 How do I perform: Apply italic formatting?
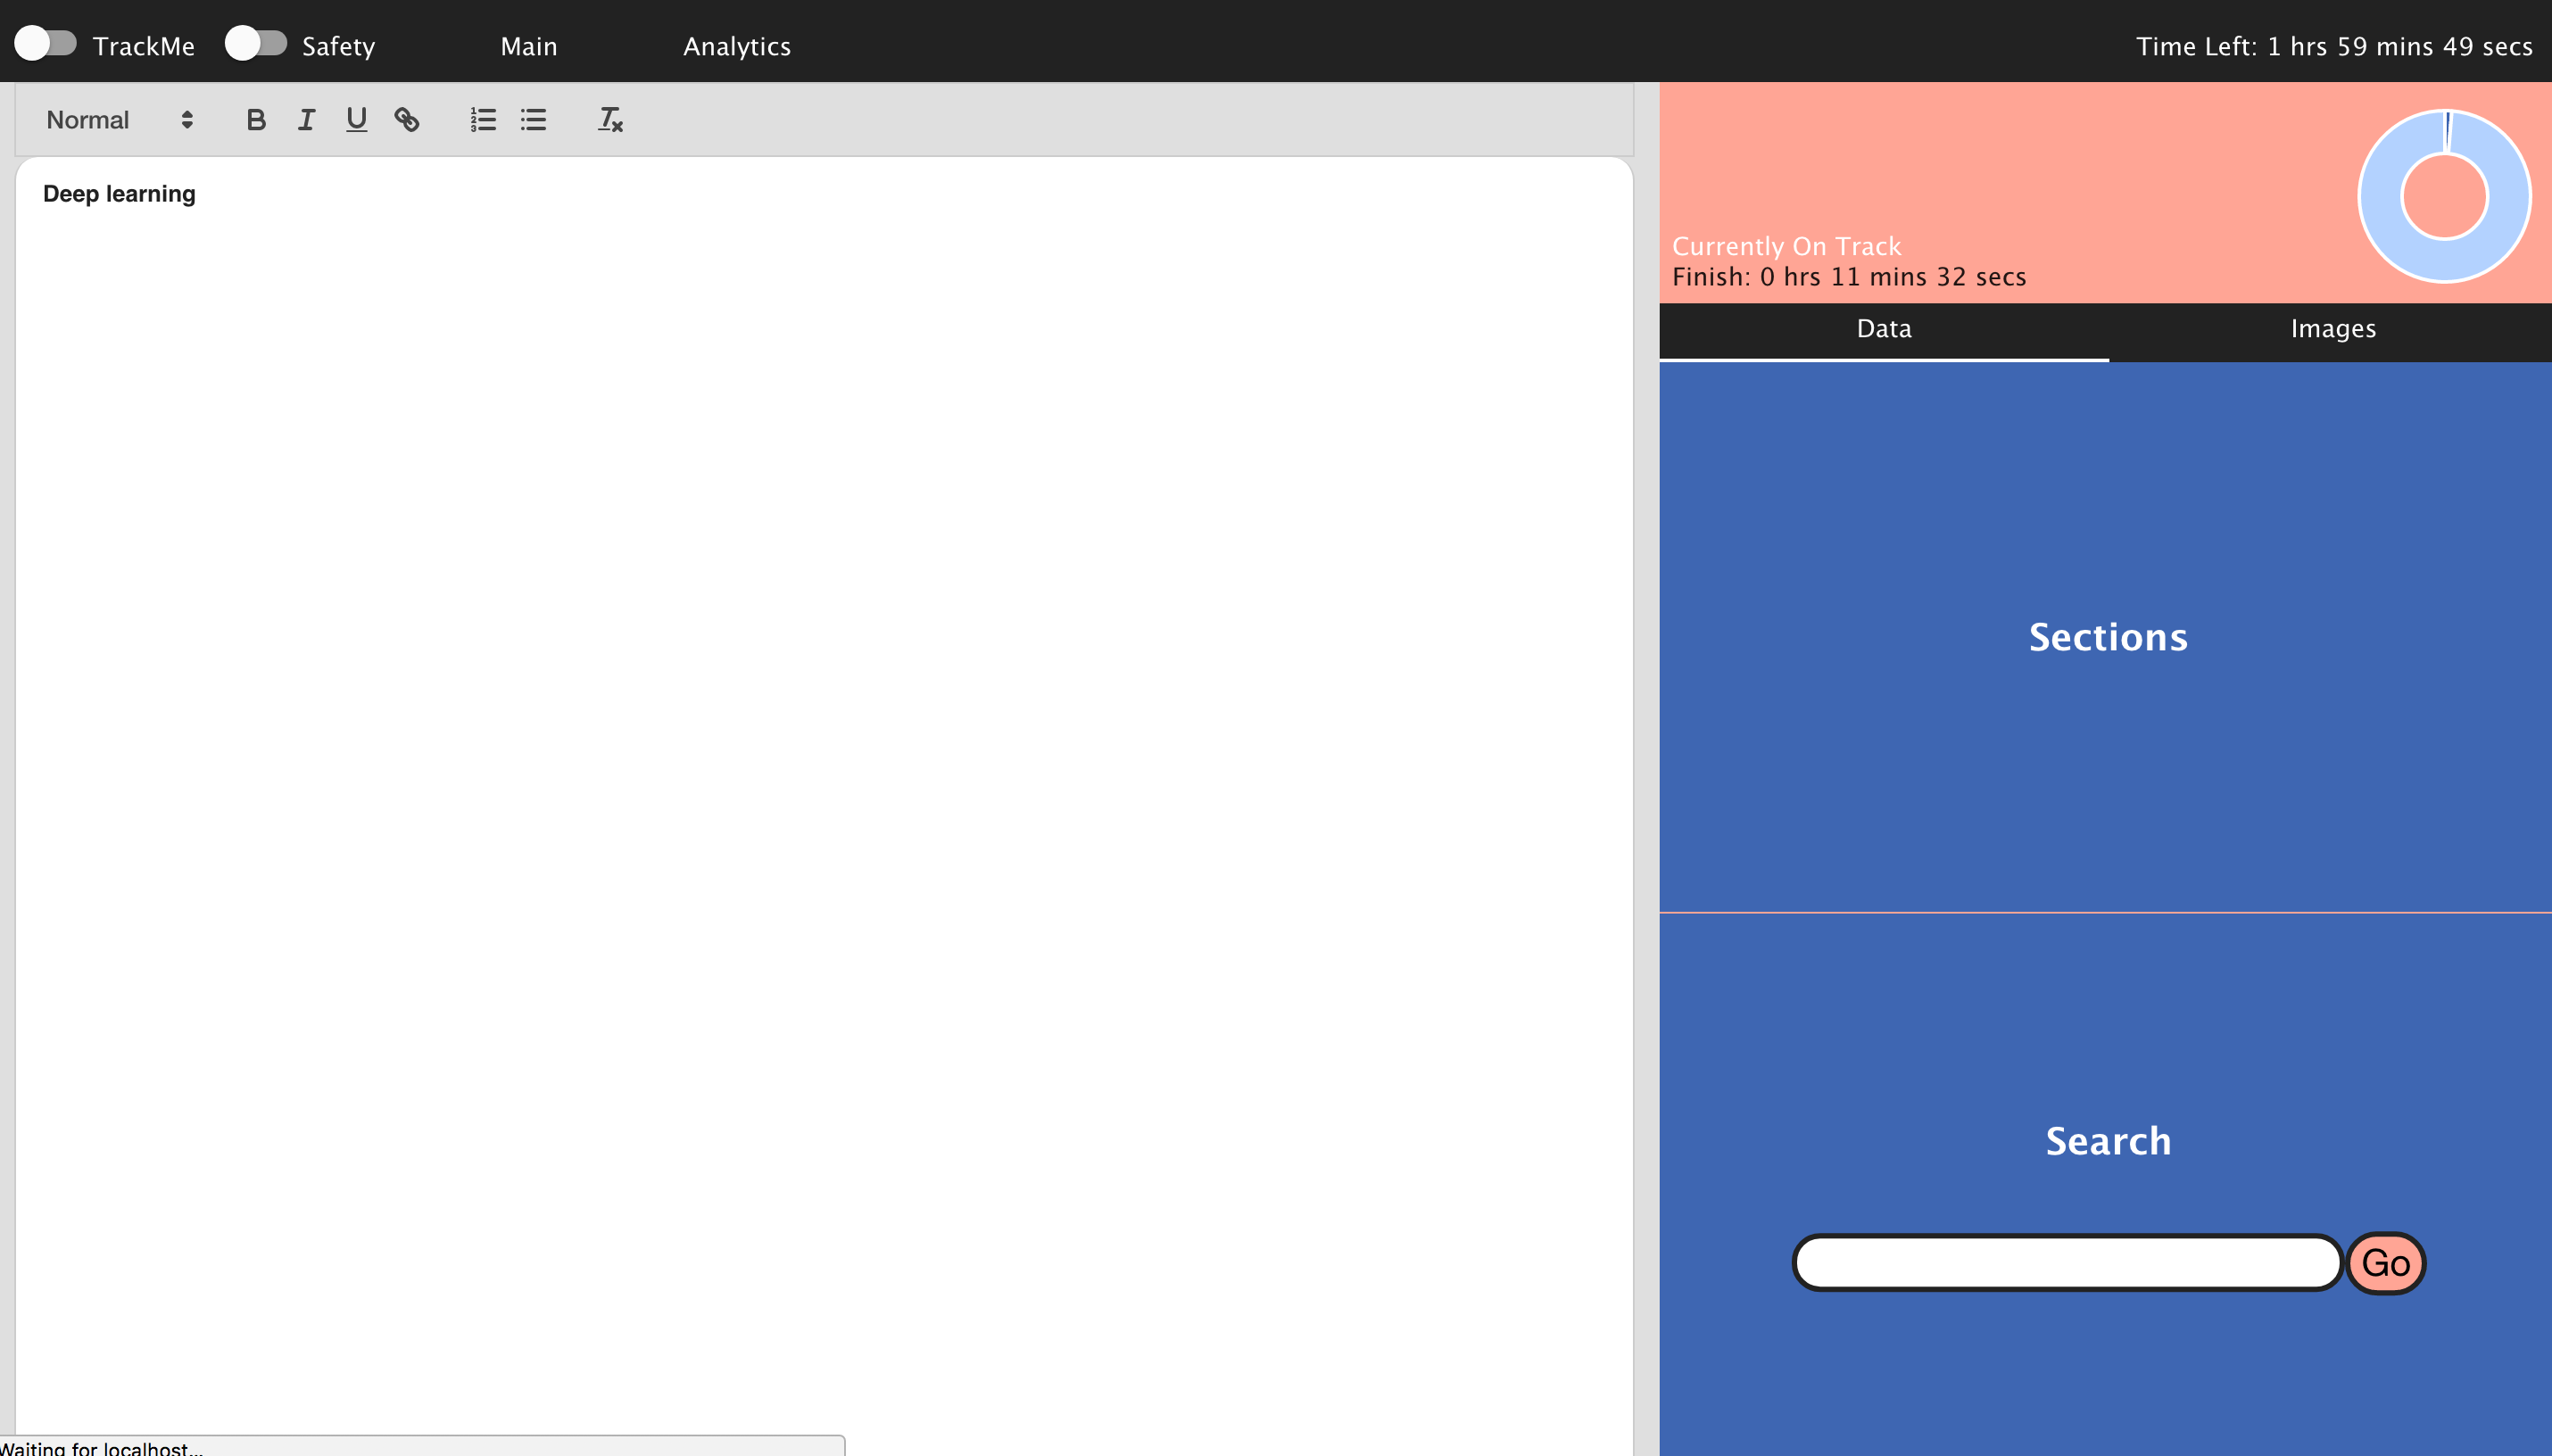pyautogui.click(x=306, y=120)
